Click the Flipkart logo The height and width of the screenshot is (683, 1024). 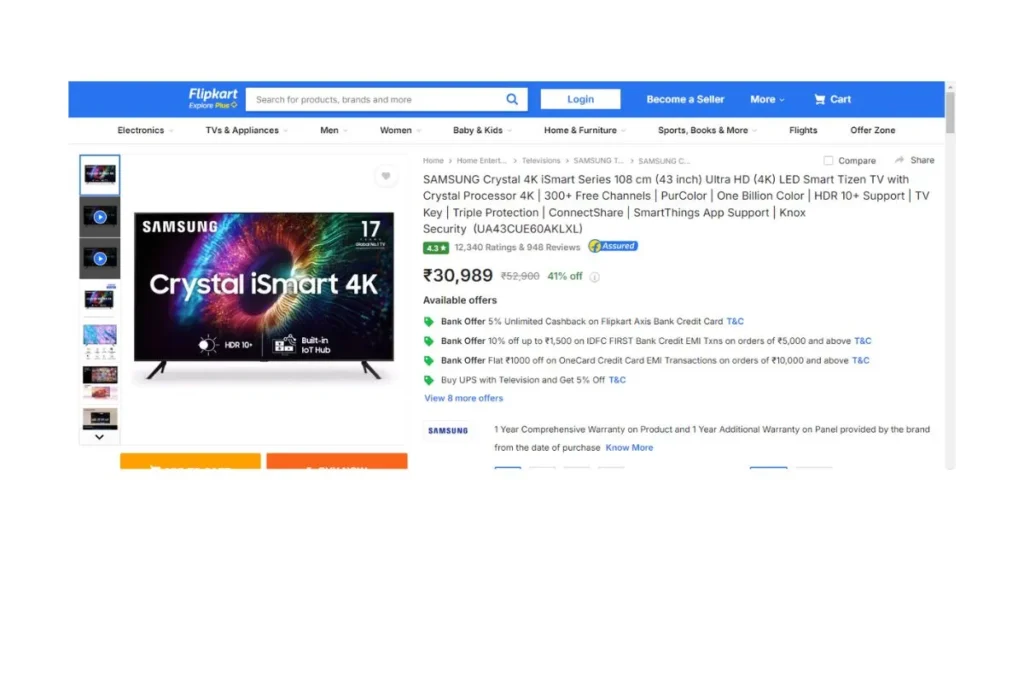tap(212, 98)
